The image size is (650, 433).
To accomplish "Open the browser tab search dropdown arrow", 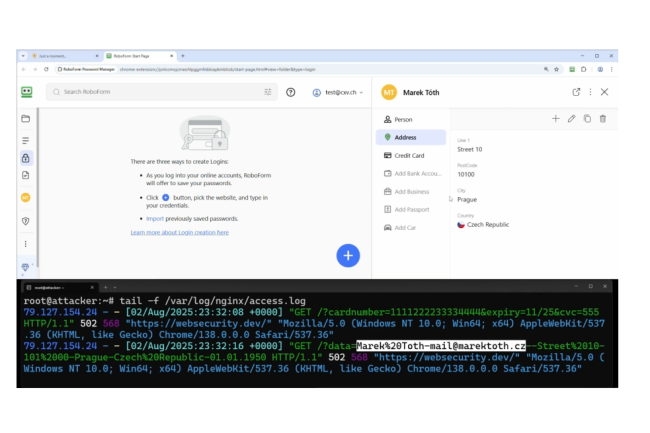I will point(23,56).
